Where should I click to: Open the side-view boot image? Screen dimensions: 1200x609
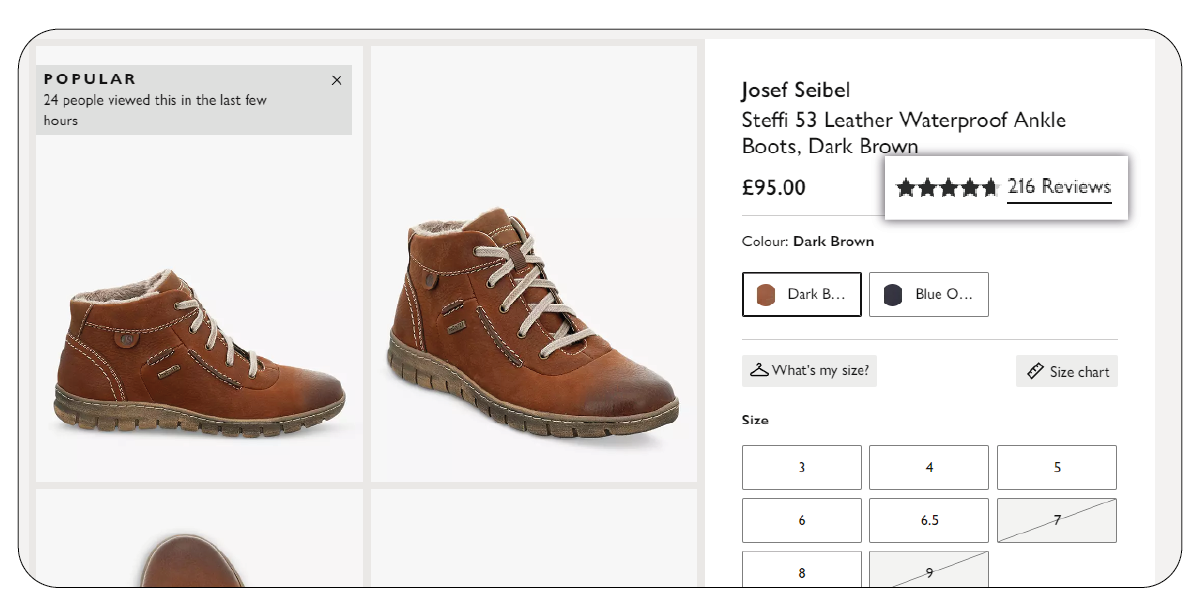(199, 264)
